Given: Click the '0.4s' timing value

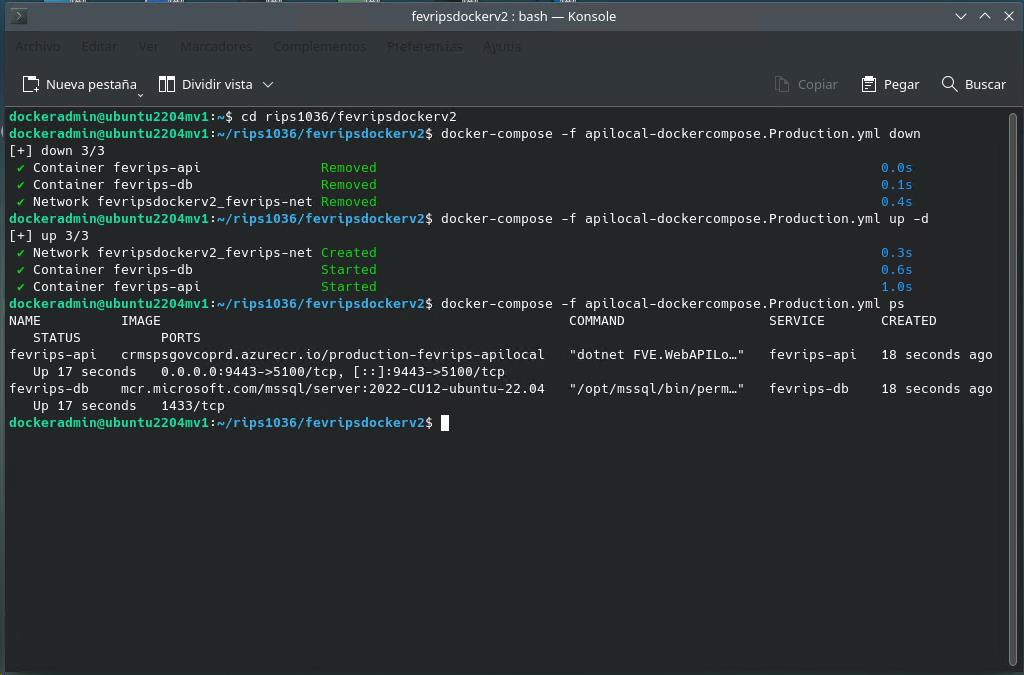Looking at the screenshot, I should coord(896,201).
